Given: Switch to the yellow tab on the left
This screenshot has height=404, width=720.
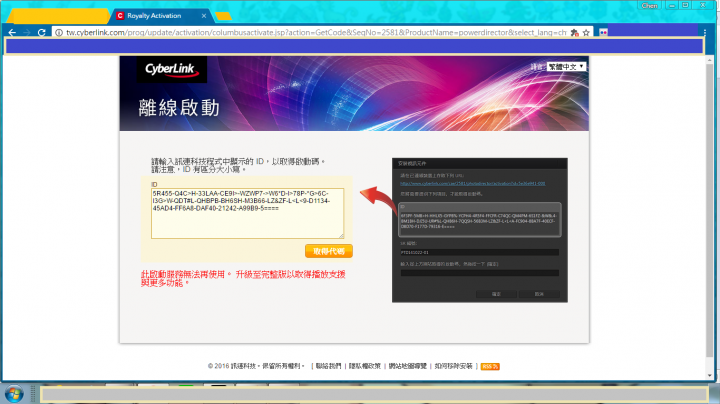Looking at the screenshot, I should click(57, 16).
